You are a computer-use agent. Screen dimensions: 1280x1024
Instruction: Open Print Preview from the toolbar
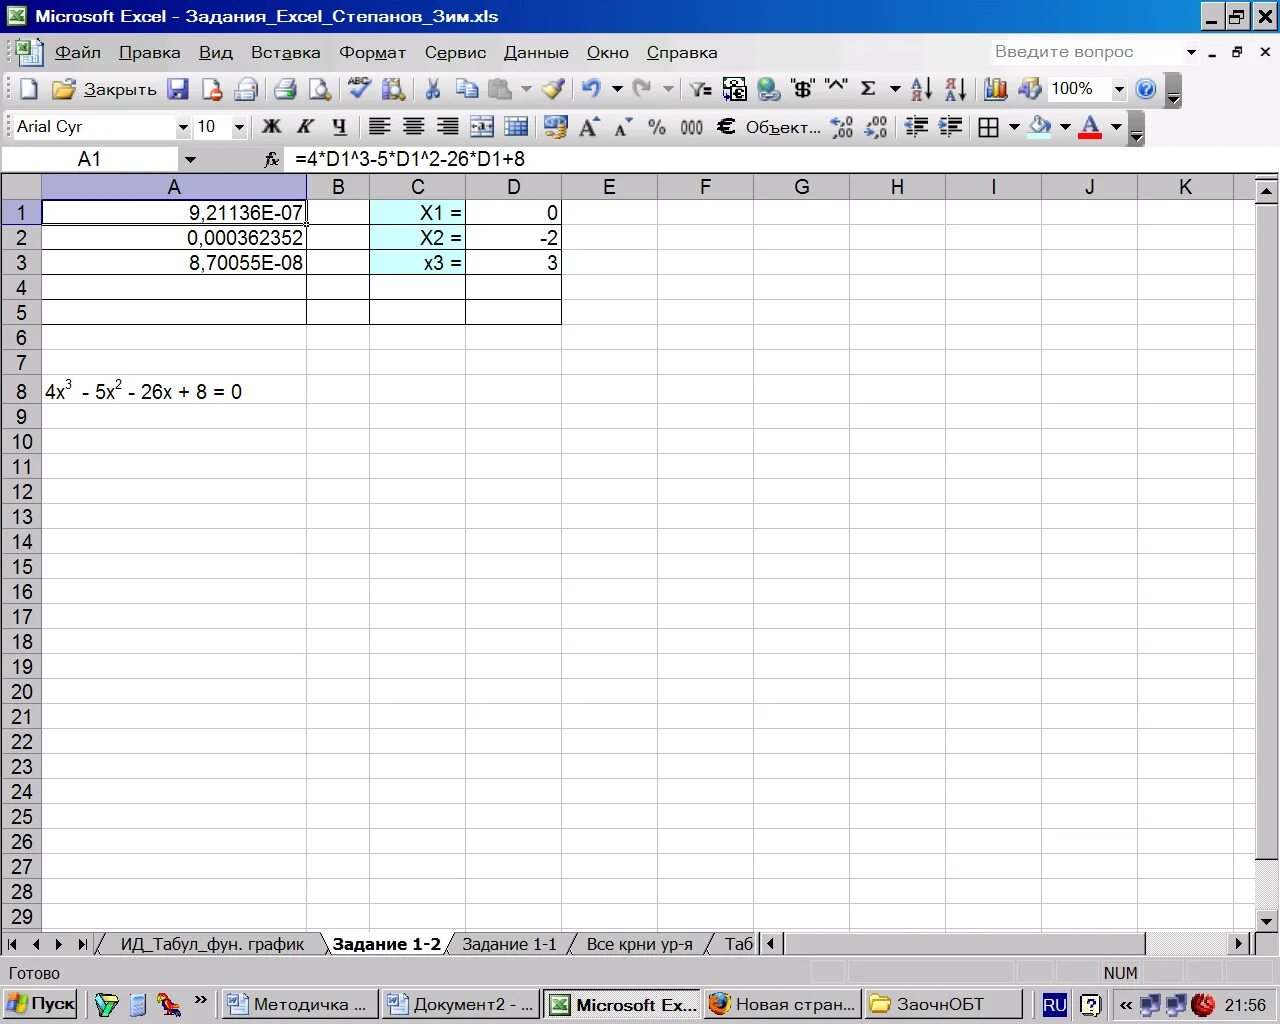tap(319, 89)
